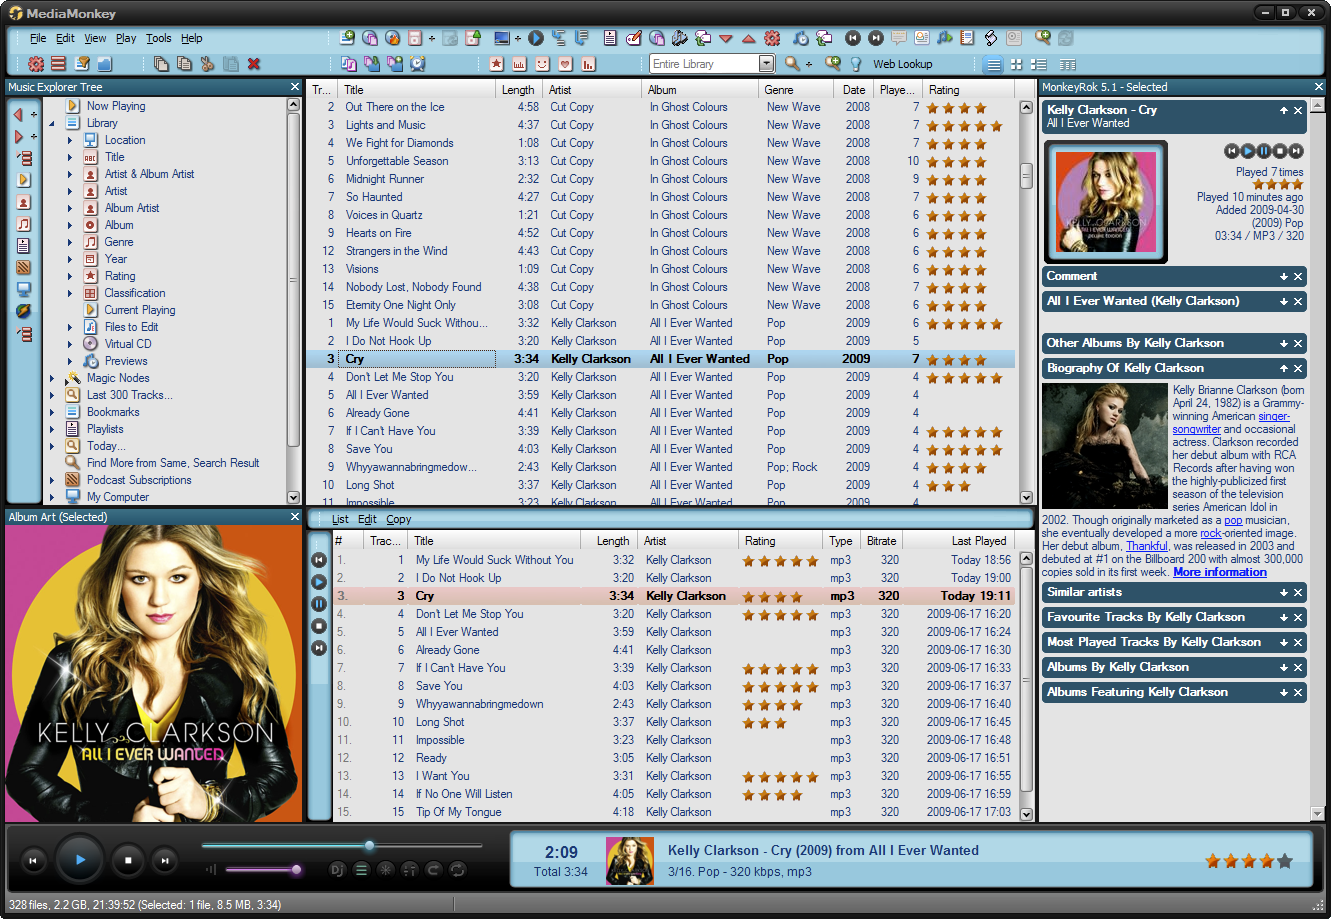
Task: Click the Web Lookup button
Action: tap(903, 64)
